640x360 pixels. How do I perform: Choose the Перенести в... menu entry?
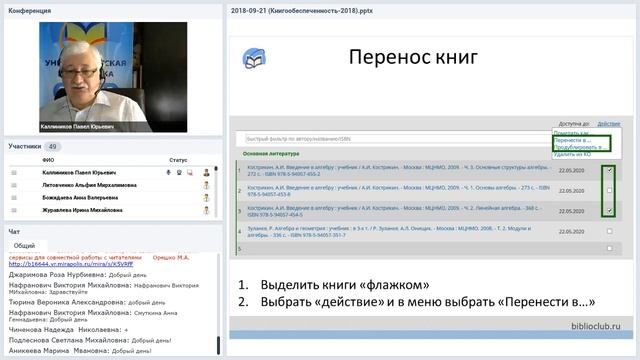[572, 140]
